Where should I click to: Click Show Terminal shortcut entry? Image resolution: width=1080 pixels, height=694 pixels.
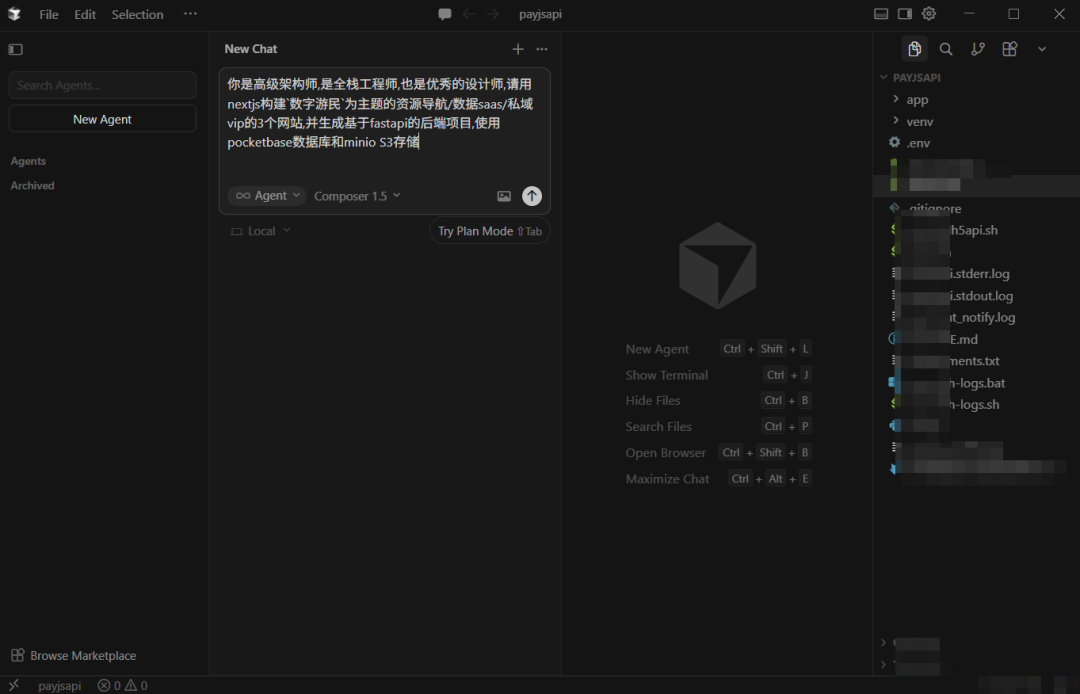(x=718, y=375)
